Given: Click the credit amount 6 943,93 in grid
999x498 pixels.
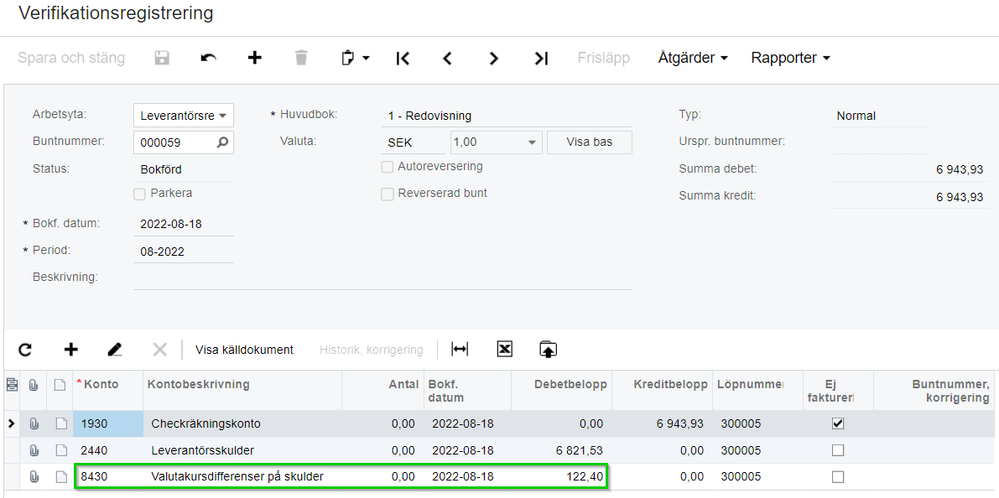Looking at the screenshot, I should coord(680,423).
